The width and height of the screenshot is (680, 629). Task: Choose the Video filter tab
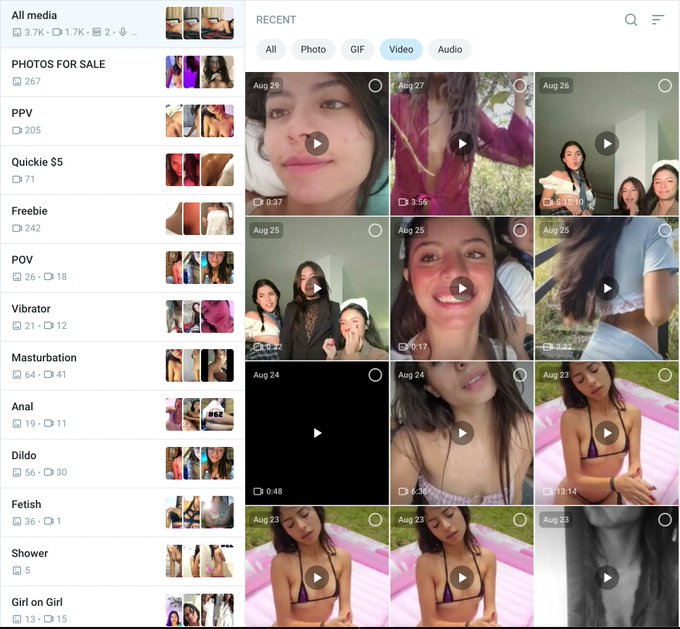tap(401, 49)
